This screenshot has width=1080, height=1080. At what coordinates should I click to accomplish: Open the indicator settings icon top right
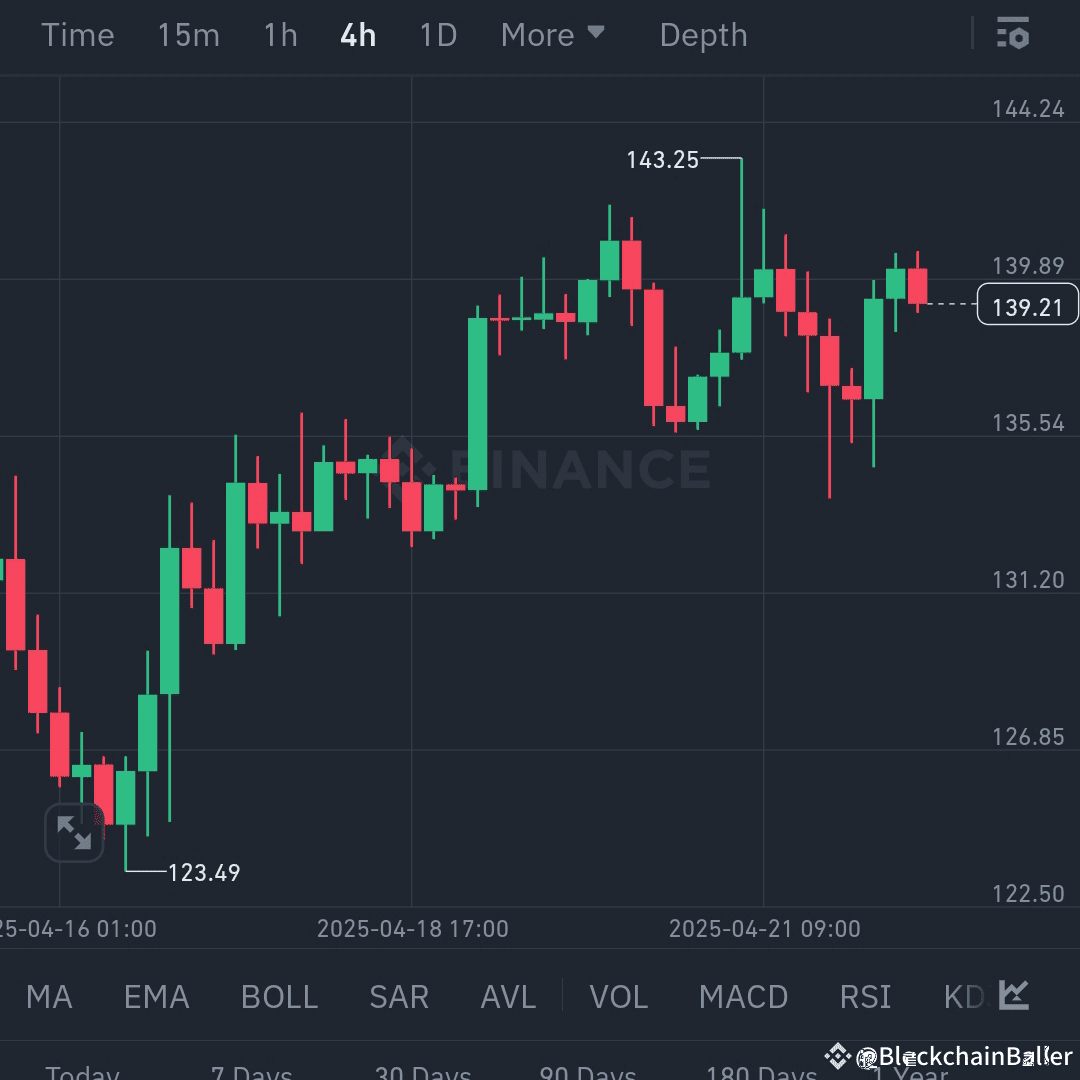(x=1014, y=35)
